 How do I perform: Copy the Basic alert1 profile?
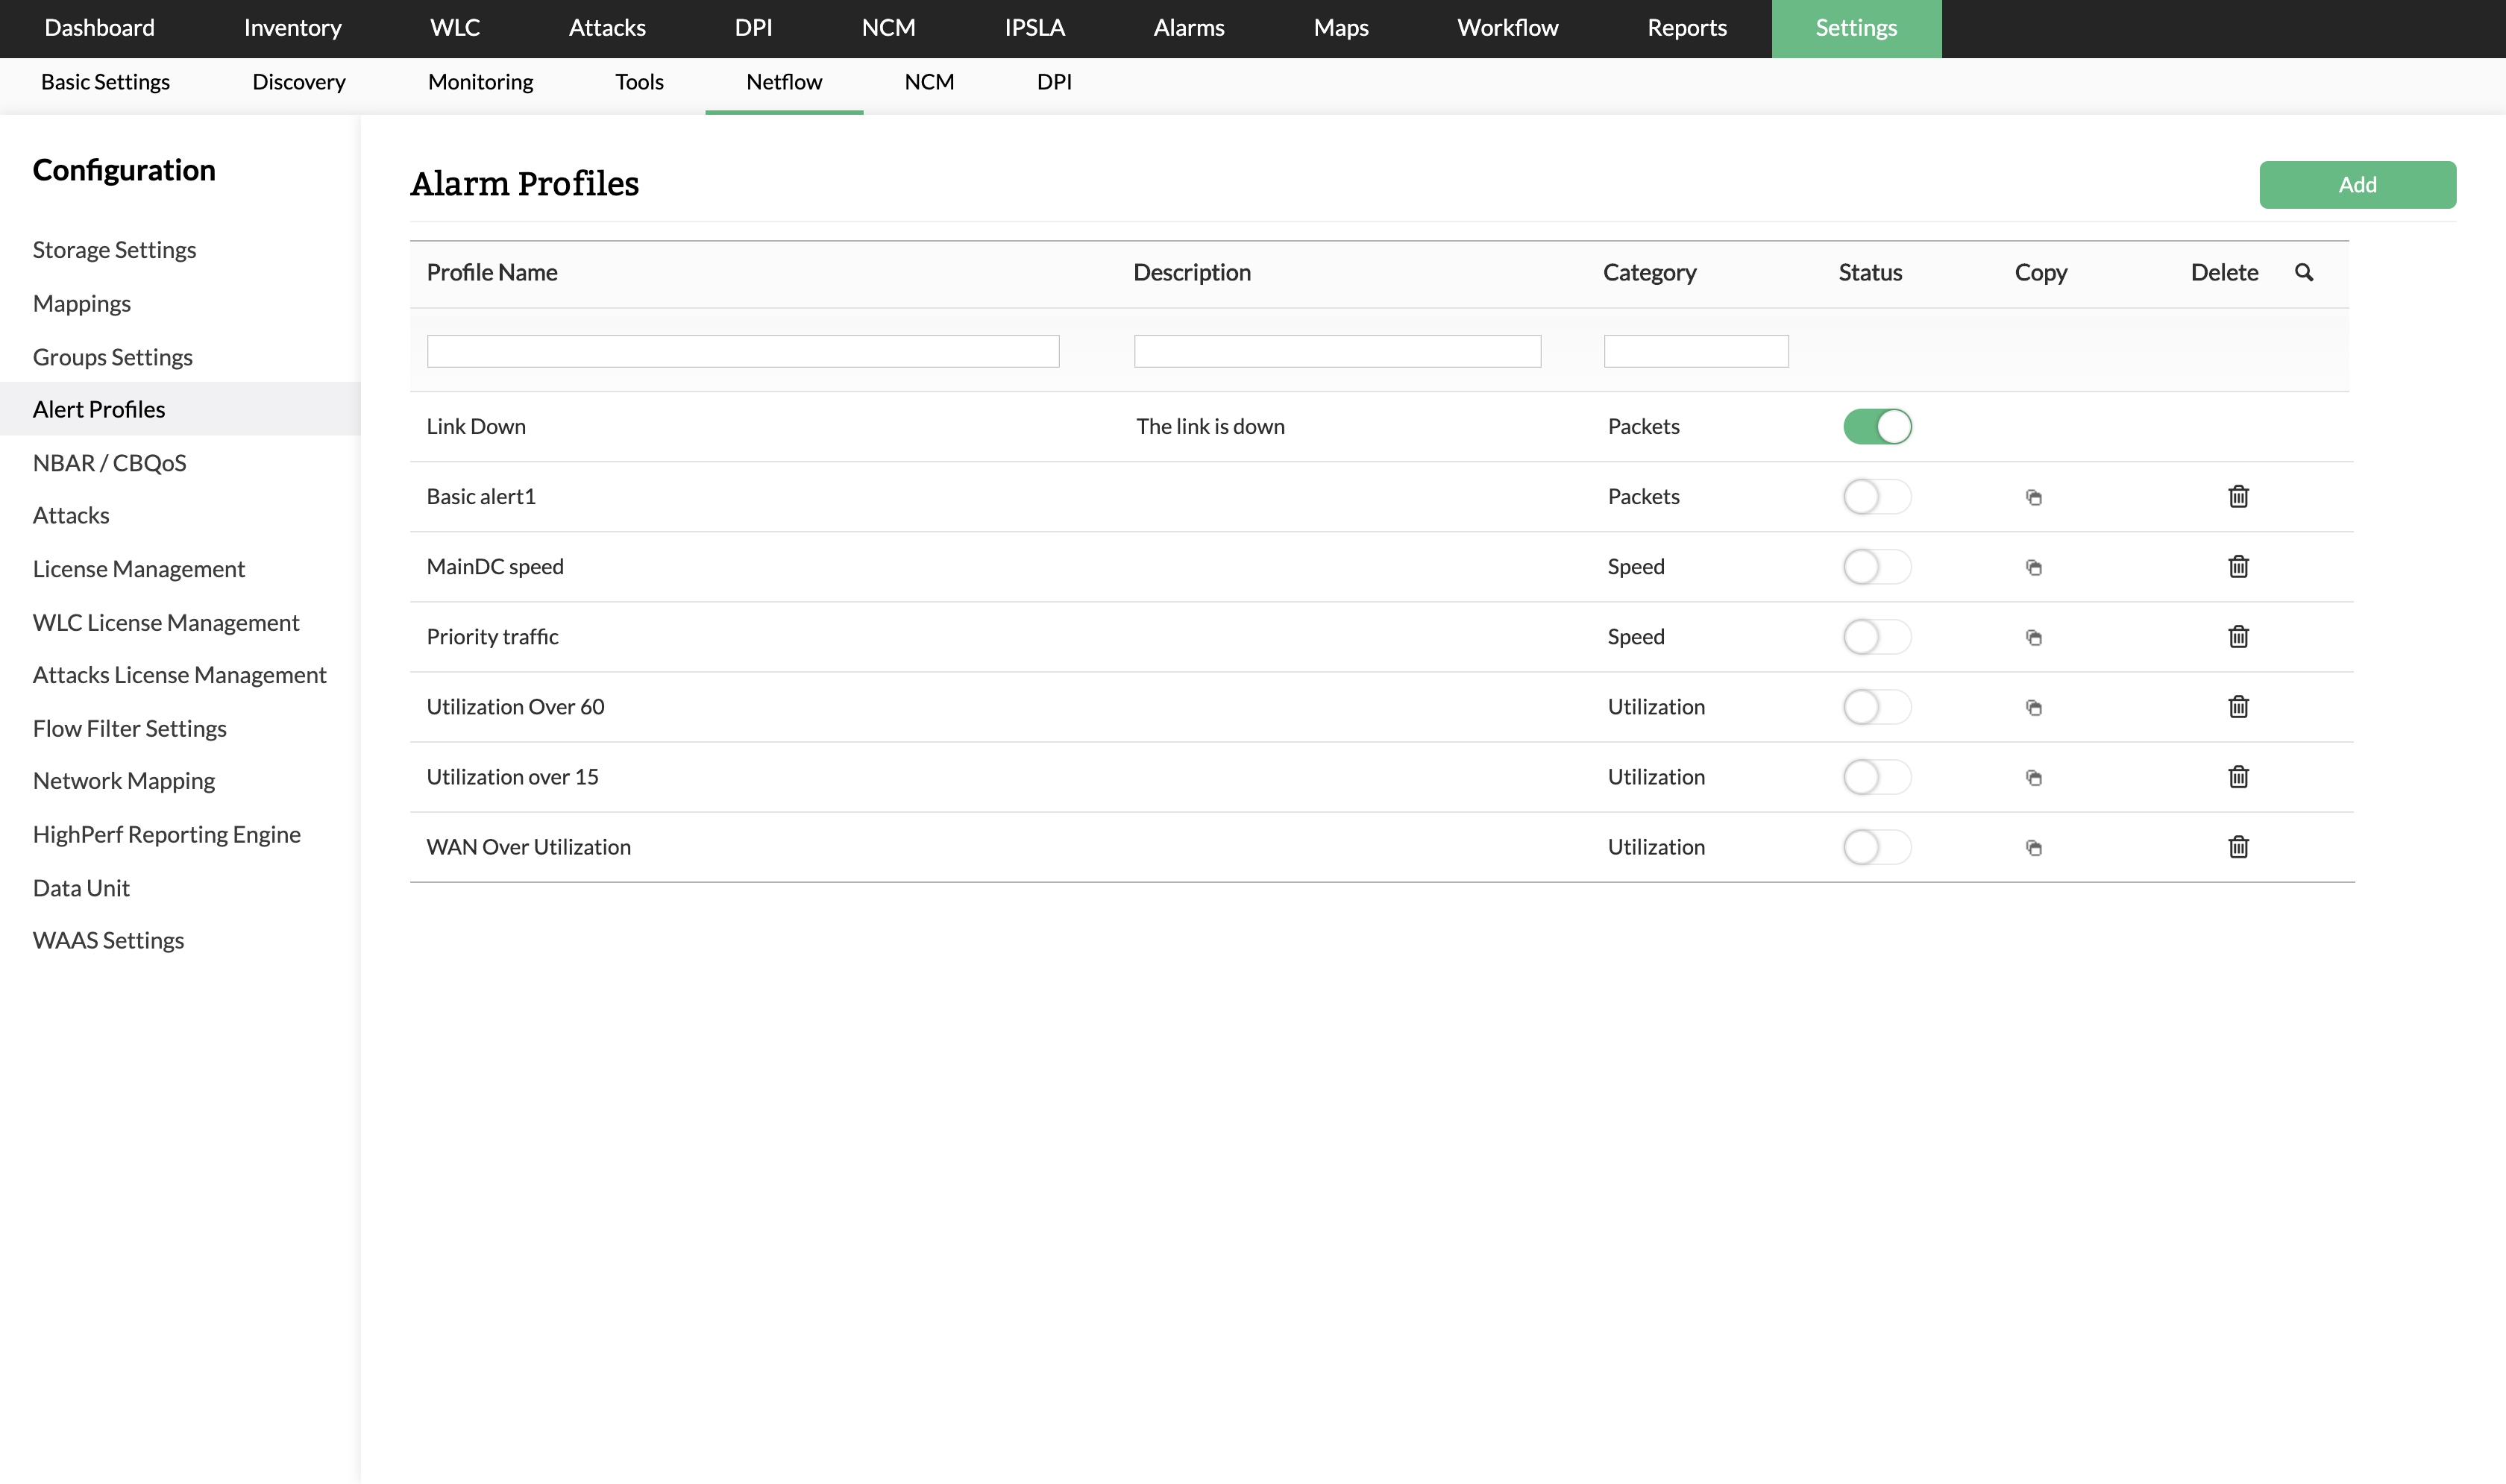click(x=2033, y=497)
